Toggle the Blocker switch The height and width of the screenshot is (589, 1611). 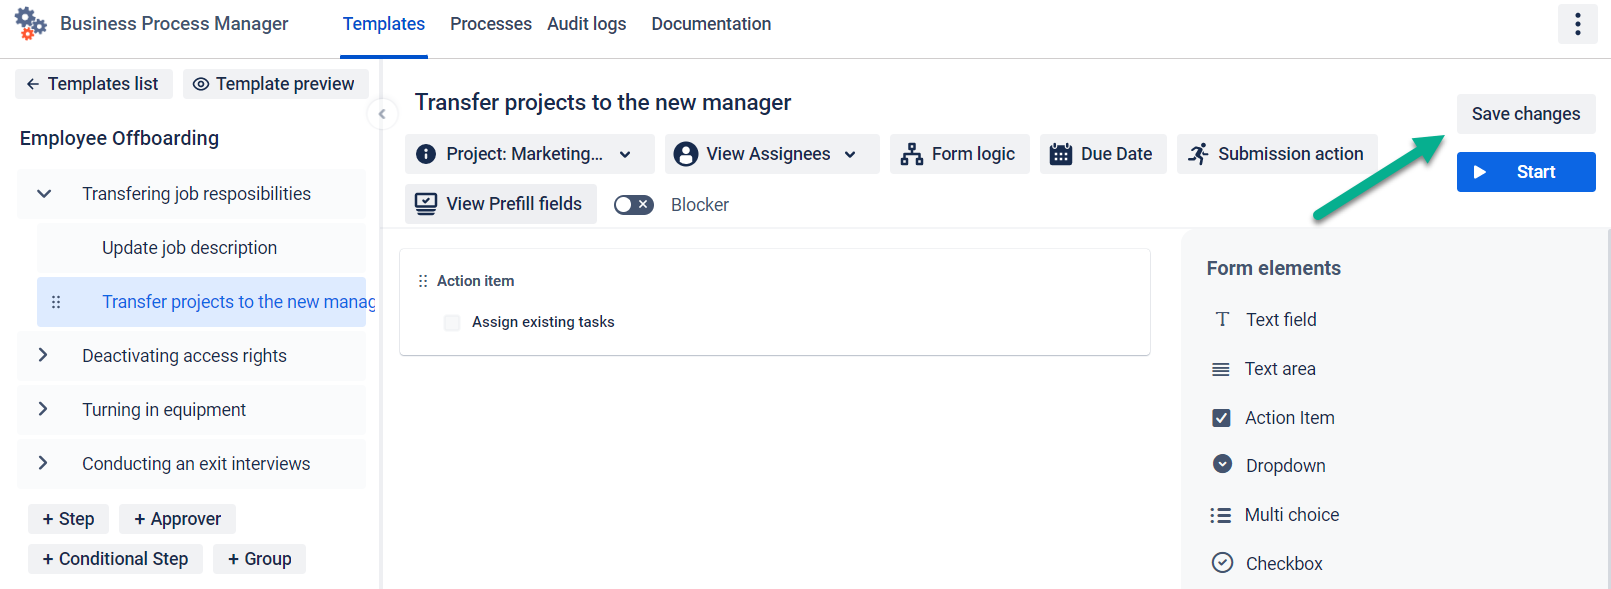[x=633, y=205]
